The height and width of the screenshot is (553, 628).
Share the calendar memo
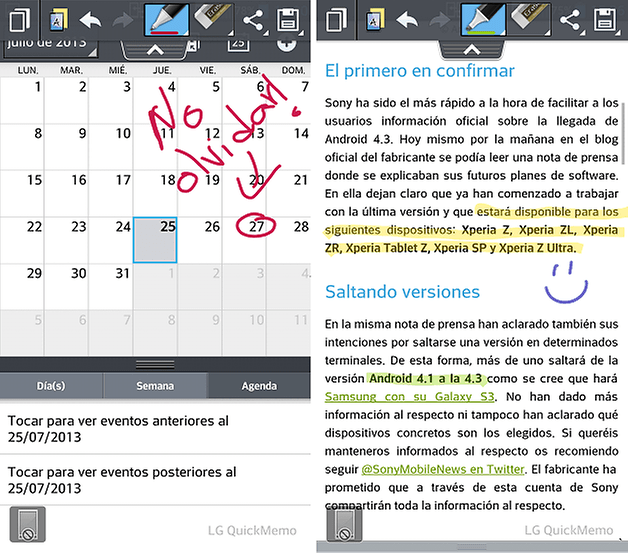(254, 20)
